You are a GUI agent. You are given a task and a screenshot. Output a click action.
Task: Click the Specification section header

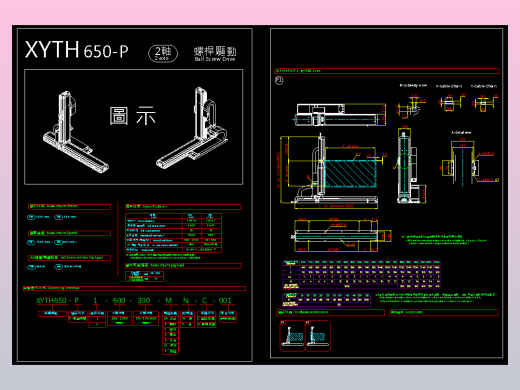[183, 207]
